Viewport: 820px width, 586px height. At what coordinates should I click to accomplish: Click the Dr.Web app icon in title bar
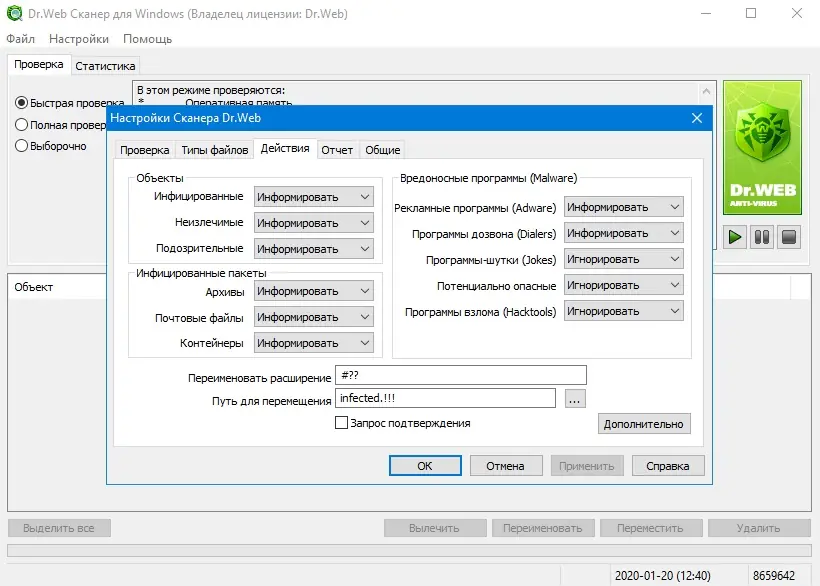click(x=14, y=13)
